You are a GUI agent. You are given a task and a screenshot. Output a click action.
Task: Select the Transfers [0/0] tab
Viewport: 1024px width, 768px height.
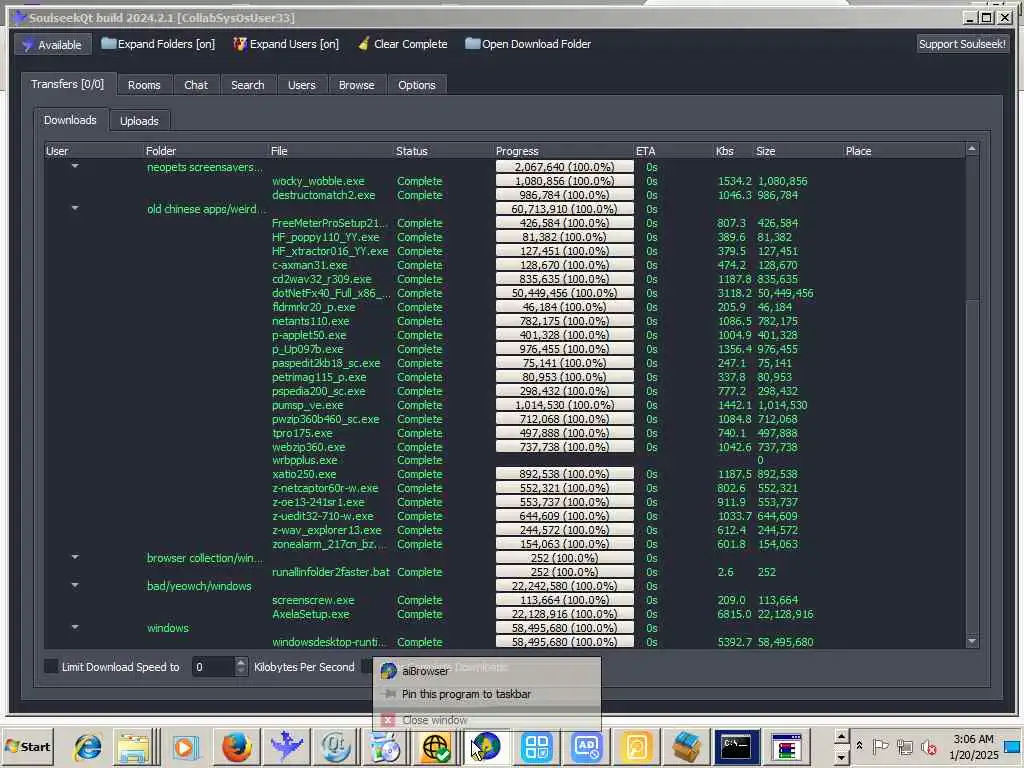[68, 84]
